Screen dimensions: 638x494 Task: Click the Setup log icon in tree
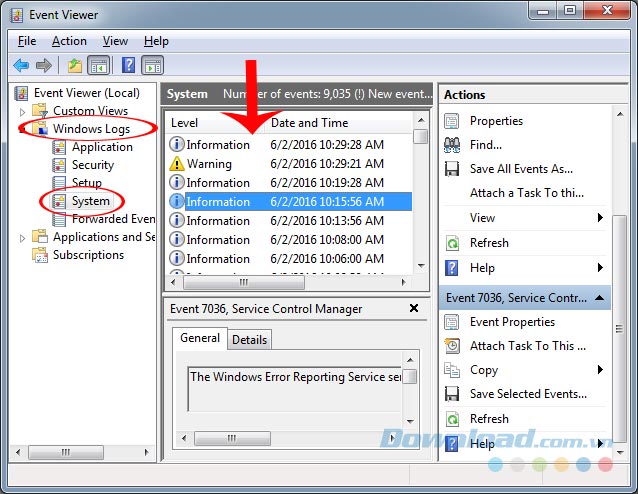pyautogui.click(x=59, y=183)
